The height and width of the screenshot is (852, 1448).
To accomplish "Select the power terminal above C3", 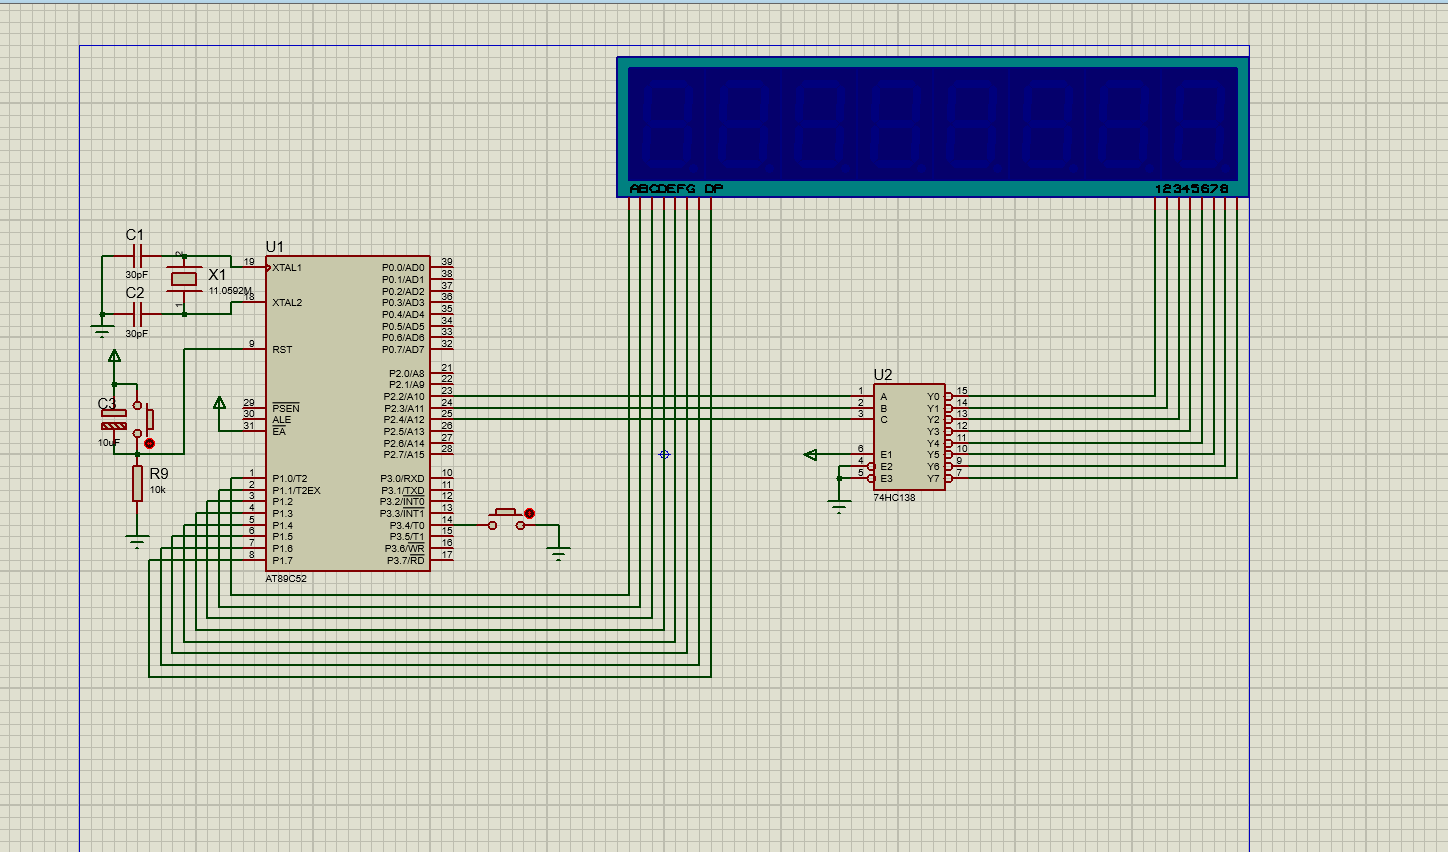I will pyautogui.click(x=114, y=357).
